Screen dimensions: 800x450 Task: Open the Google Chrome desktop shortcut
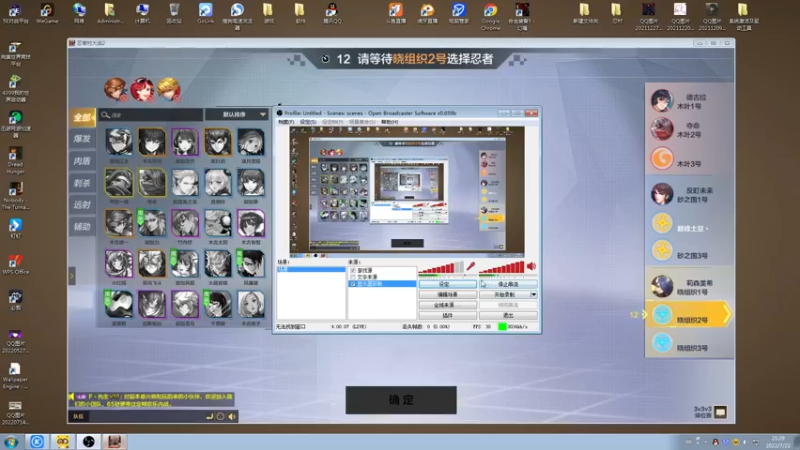coord(490,15)
